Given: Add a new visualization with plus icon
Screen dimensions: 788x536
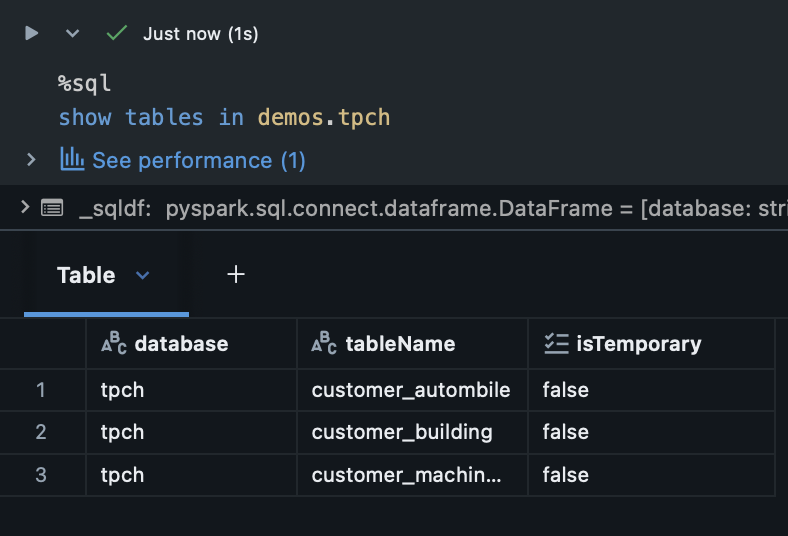Looking at the screenshot, I should point(236,274).
